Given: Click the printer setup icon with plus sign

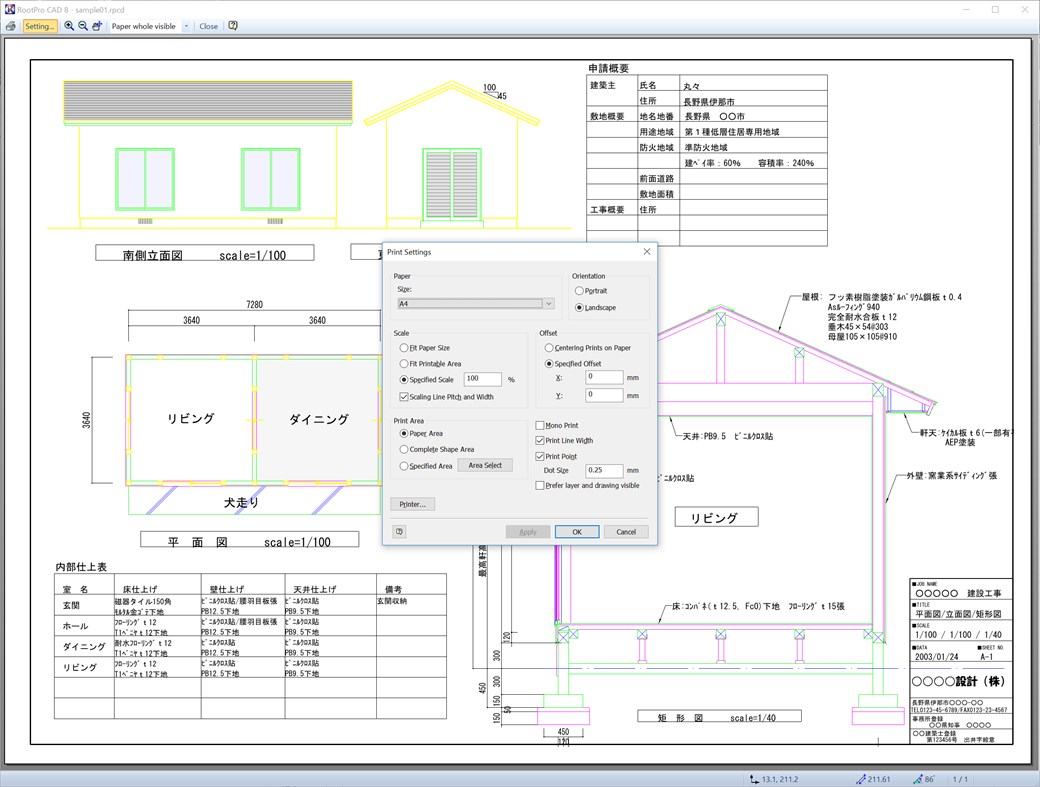Looking at the screenshot, I should pos(97,26).
